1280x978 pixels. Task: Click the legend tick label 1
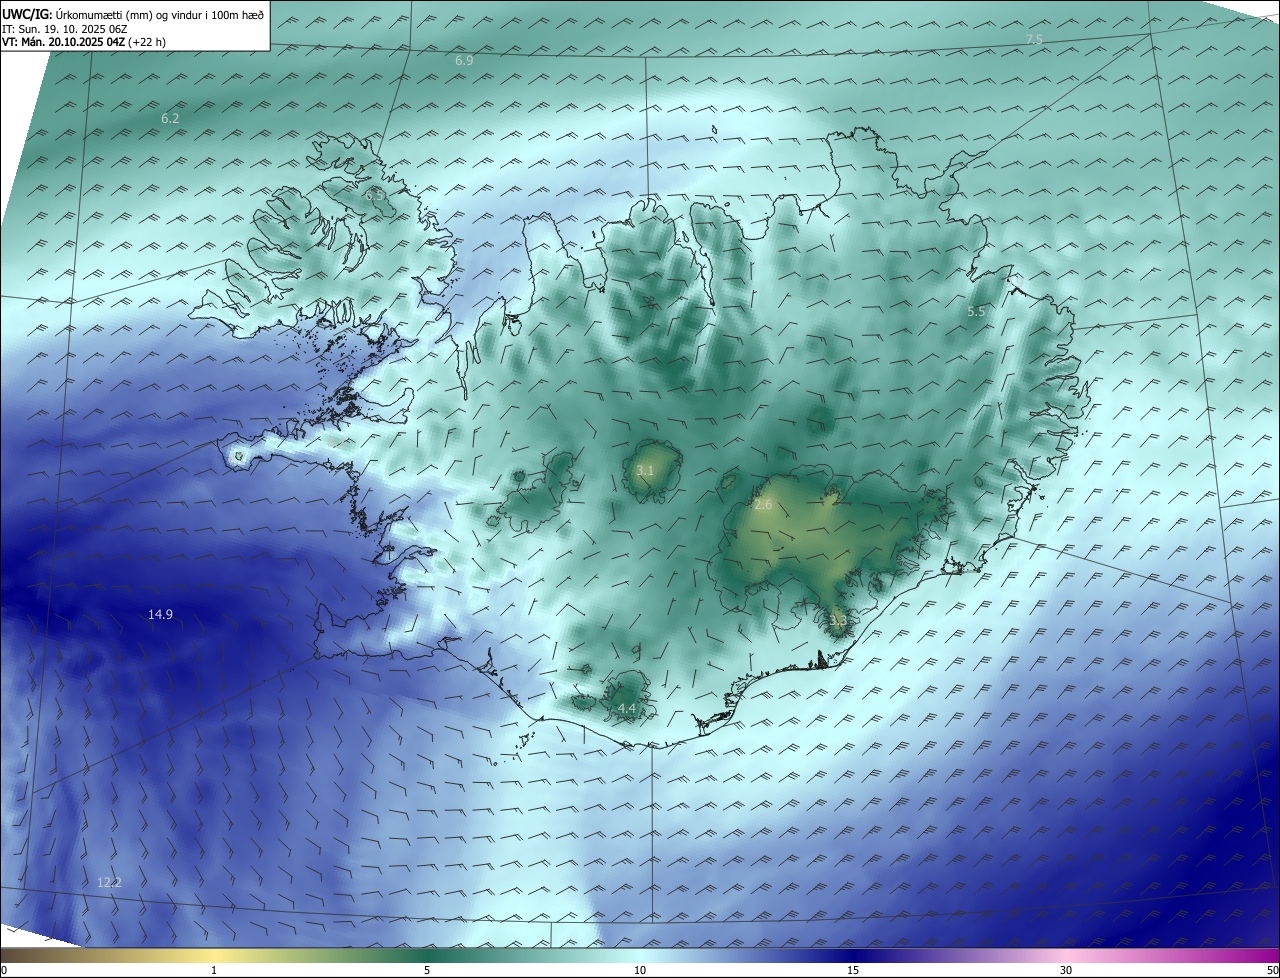point(214,970)
